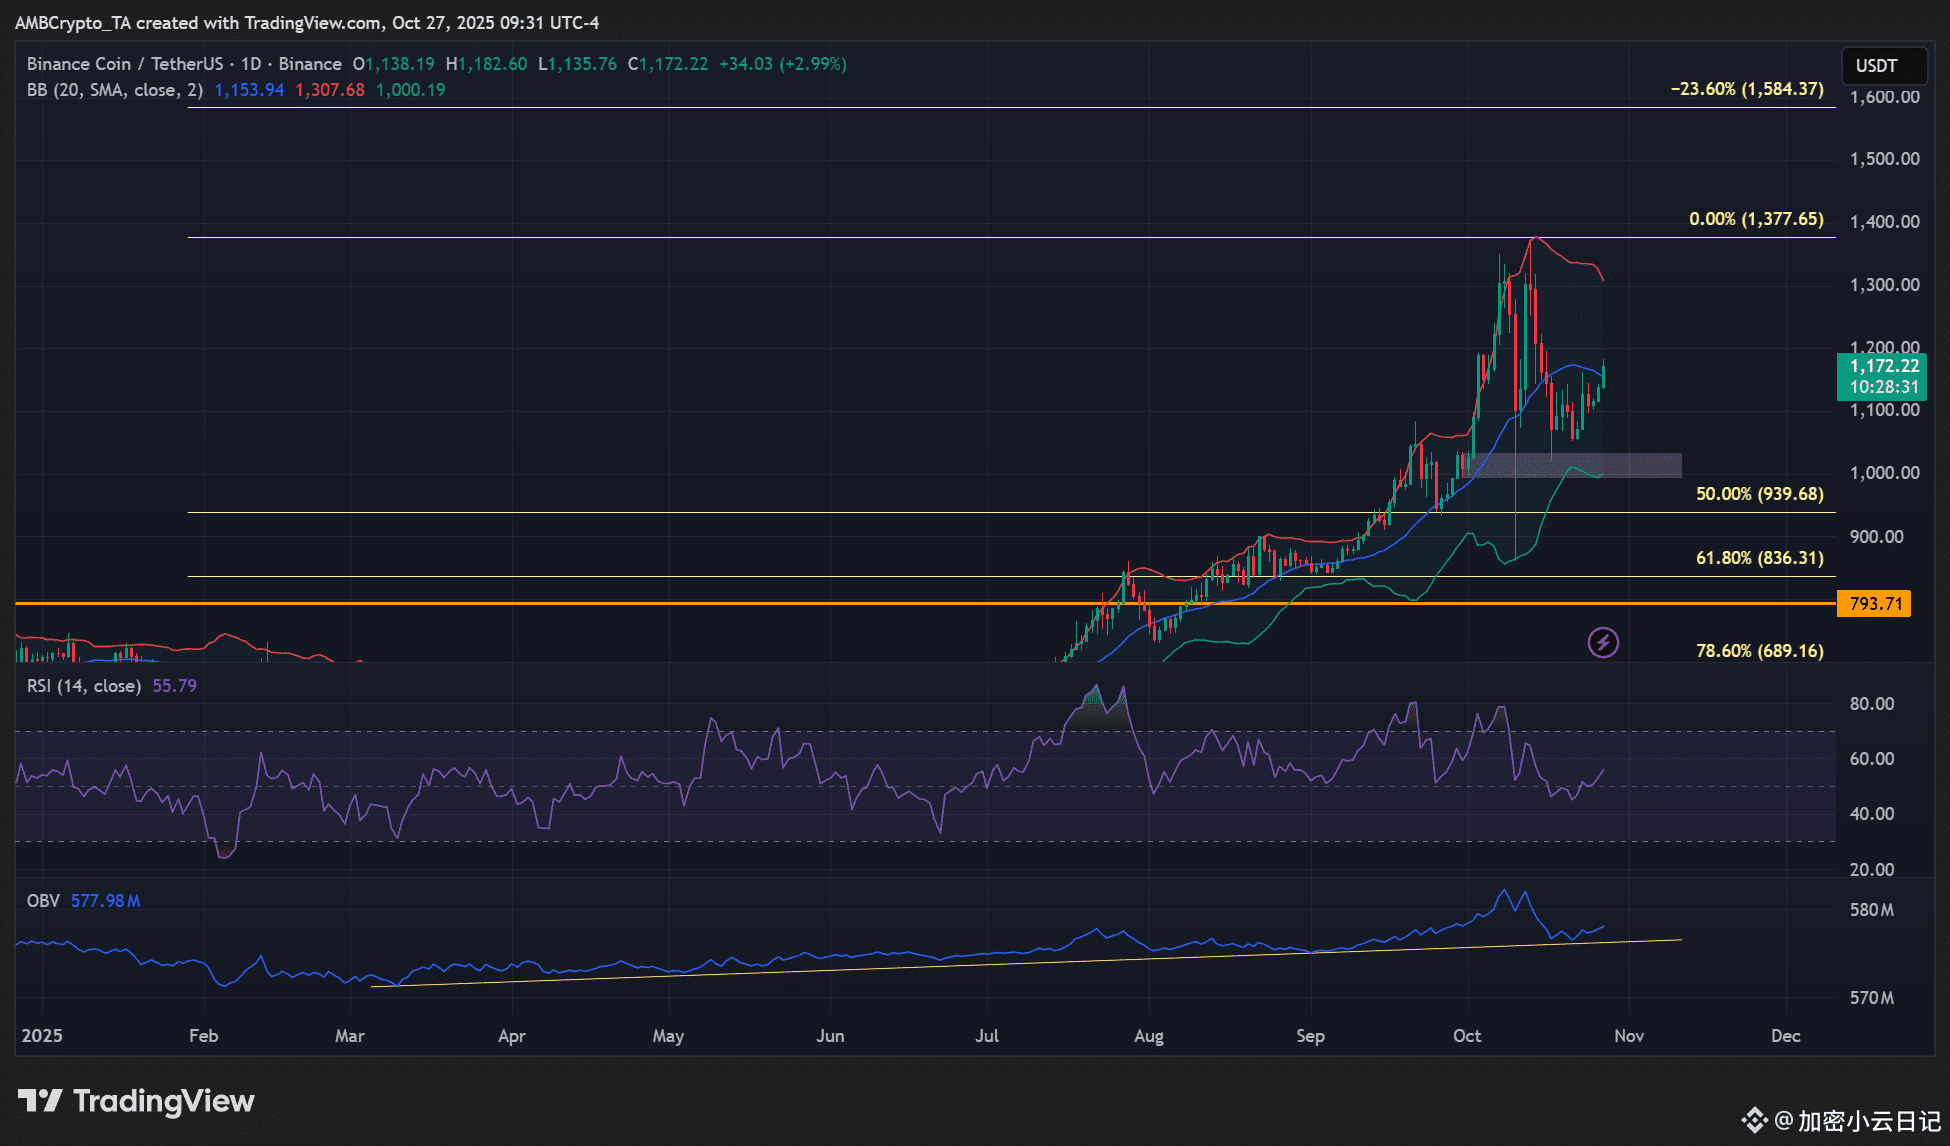The width and height of the screenshot is (1950, 1146).
Task: Click the Oct label on time axis
Action: tap(1467, 1036)
